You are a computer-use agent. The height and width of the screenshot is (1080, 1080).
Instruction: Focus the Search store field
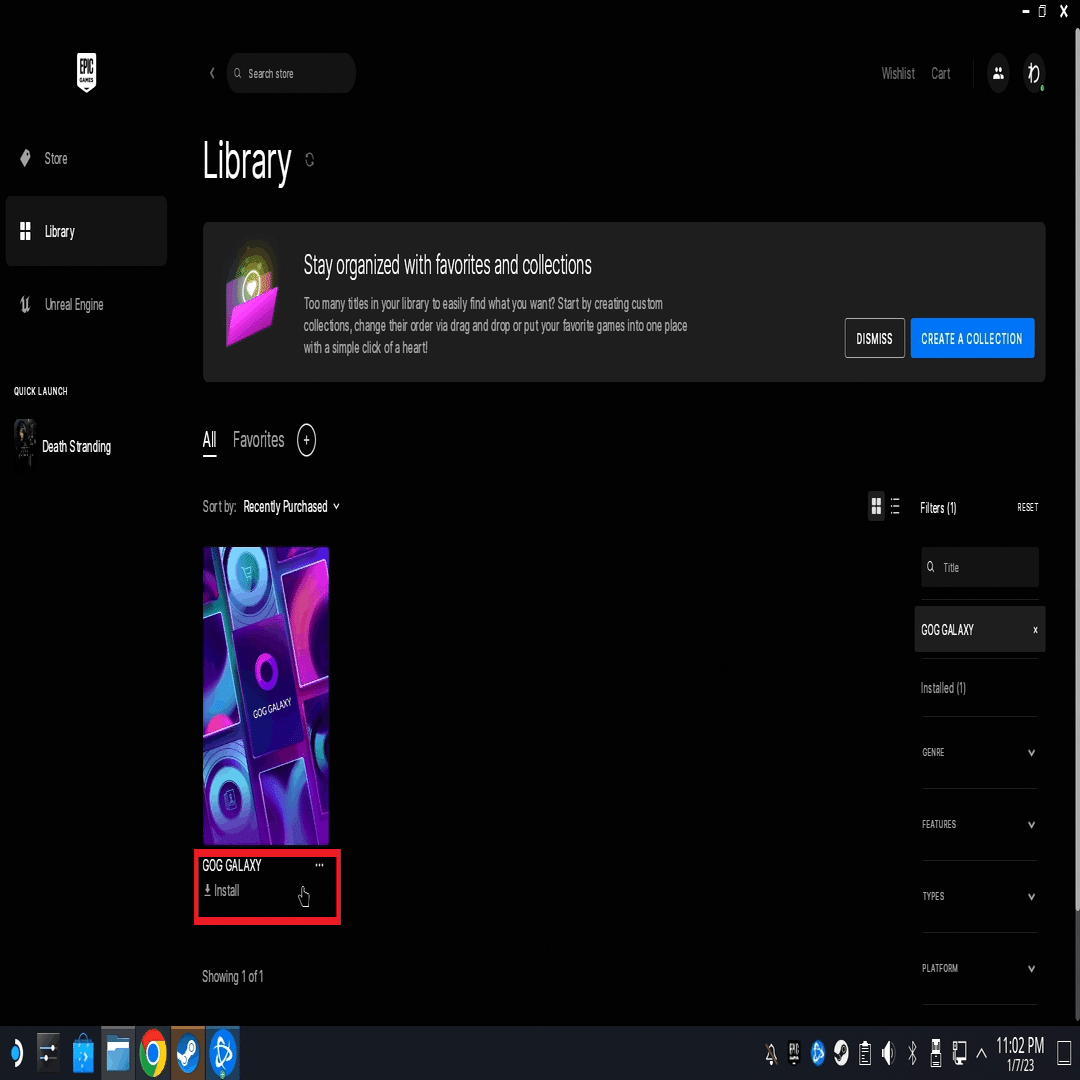291,73
